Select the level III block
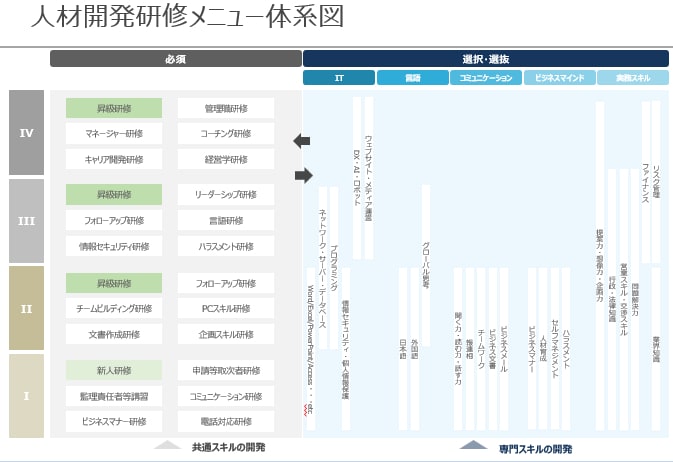This screenshot has height=462, width=673. pos(26,221)
